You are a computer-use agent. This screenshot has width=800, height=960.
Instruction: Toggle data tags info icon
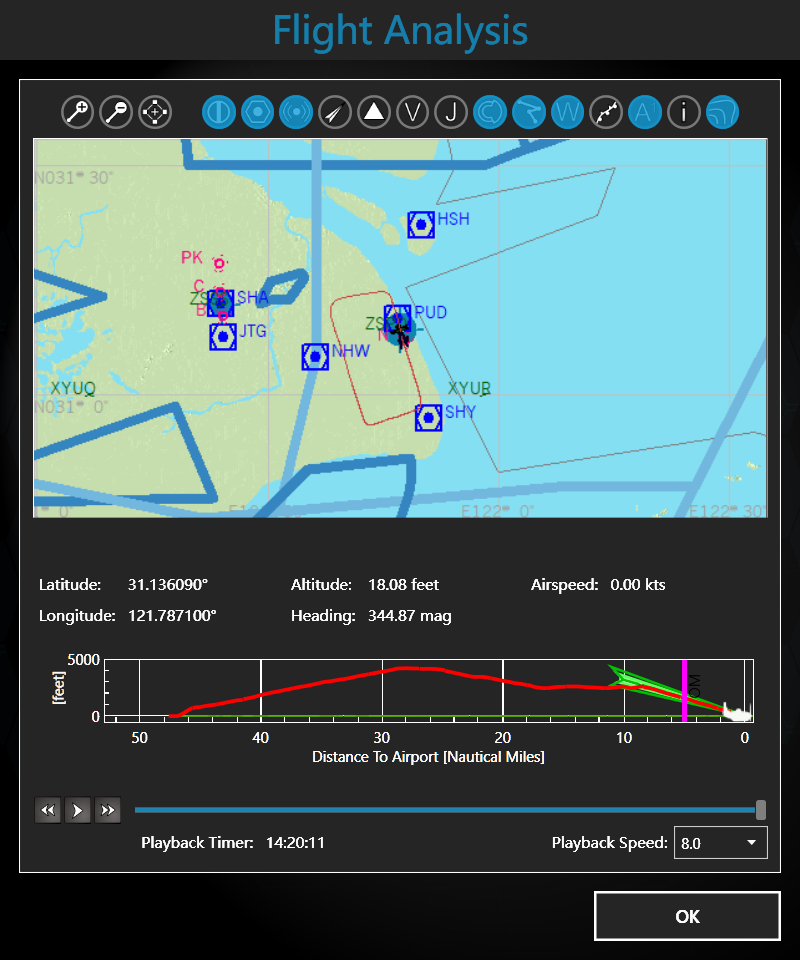(x=684, y=113)
